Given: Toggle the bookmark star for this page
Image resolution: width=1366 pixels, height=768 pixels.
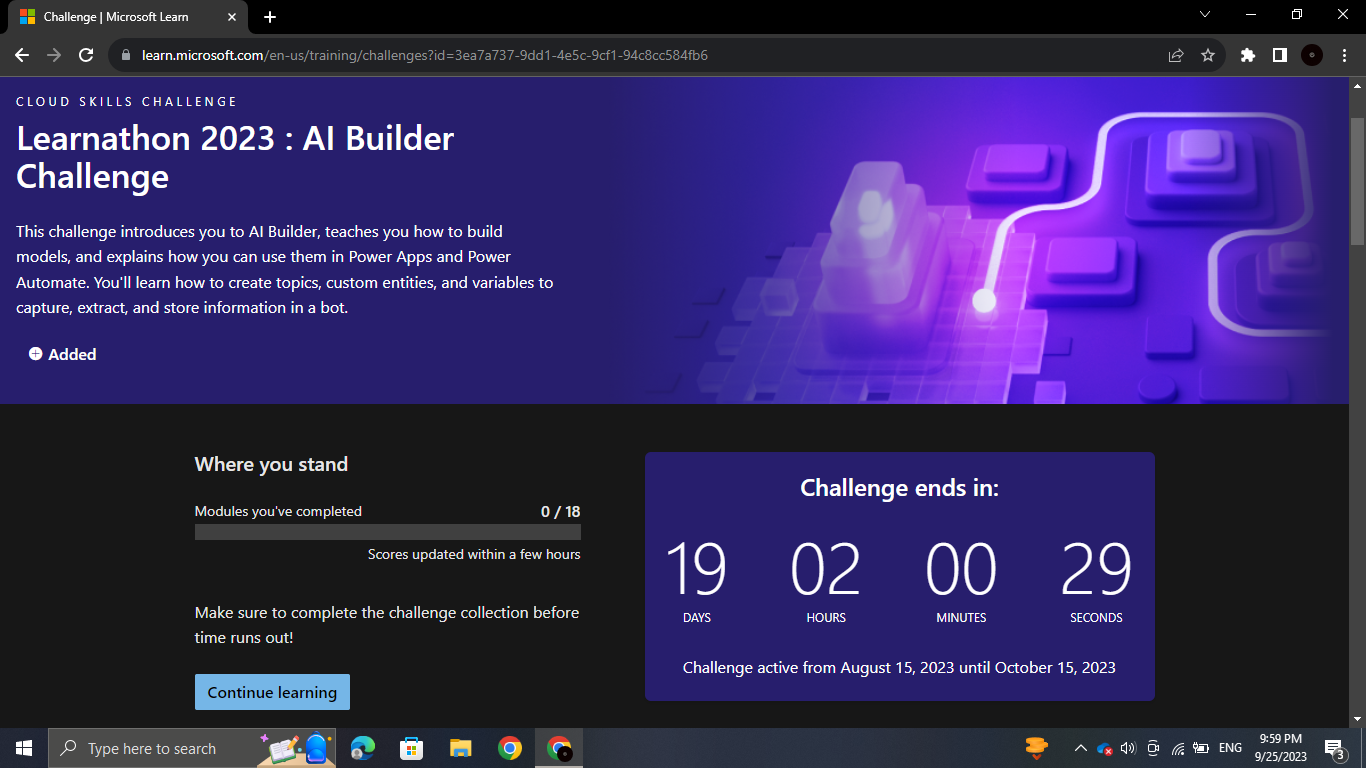Looking at the screenshot, I should 1209,55.
